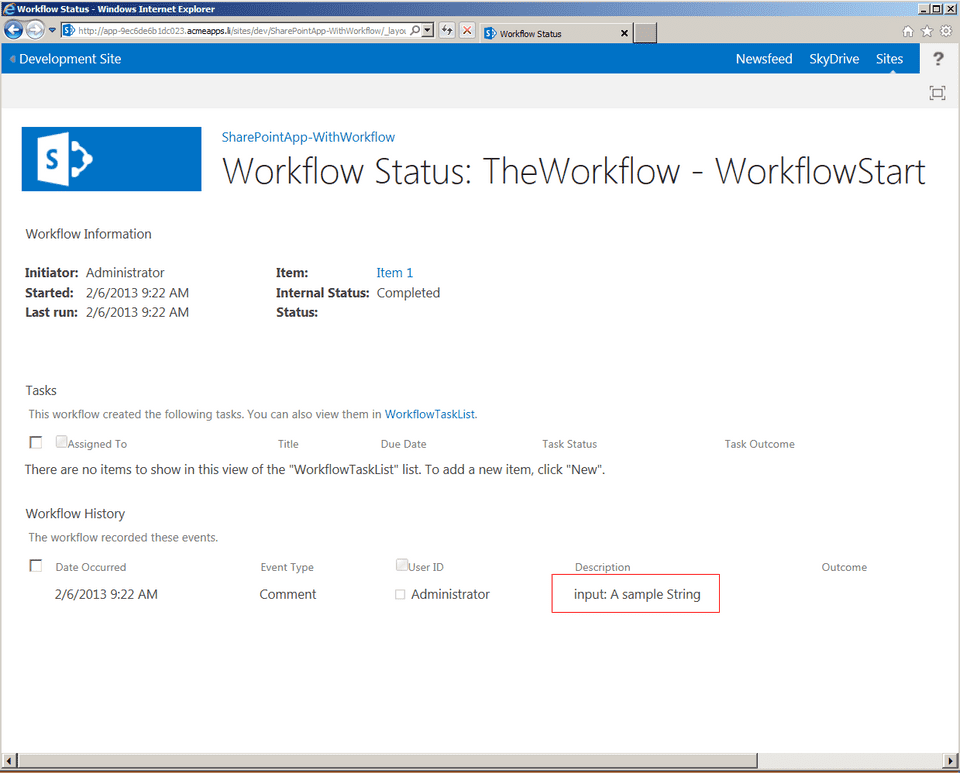Click the SharePoint app logo tile
960x773 pixels.
pyautogui.click(x=110, y=158)
